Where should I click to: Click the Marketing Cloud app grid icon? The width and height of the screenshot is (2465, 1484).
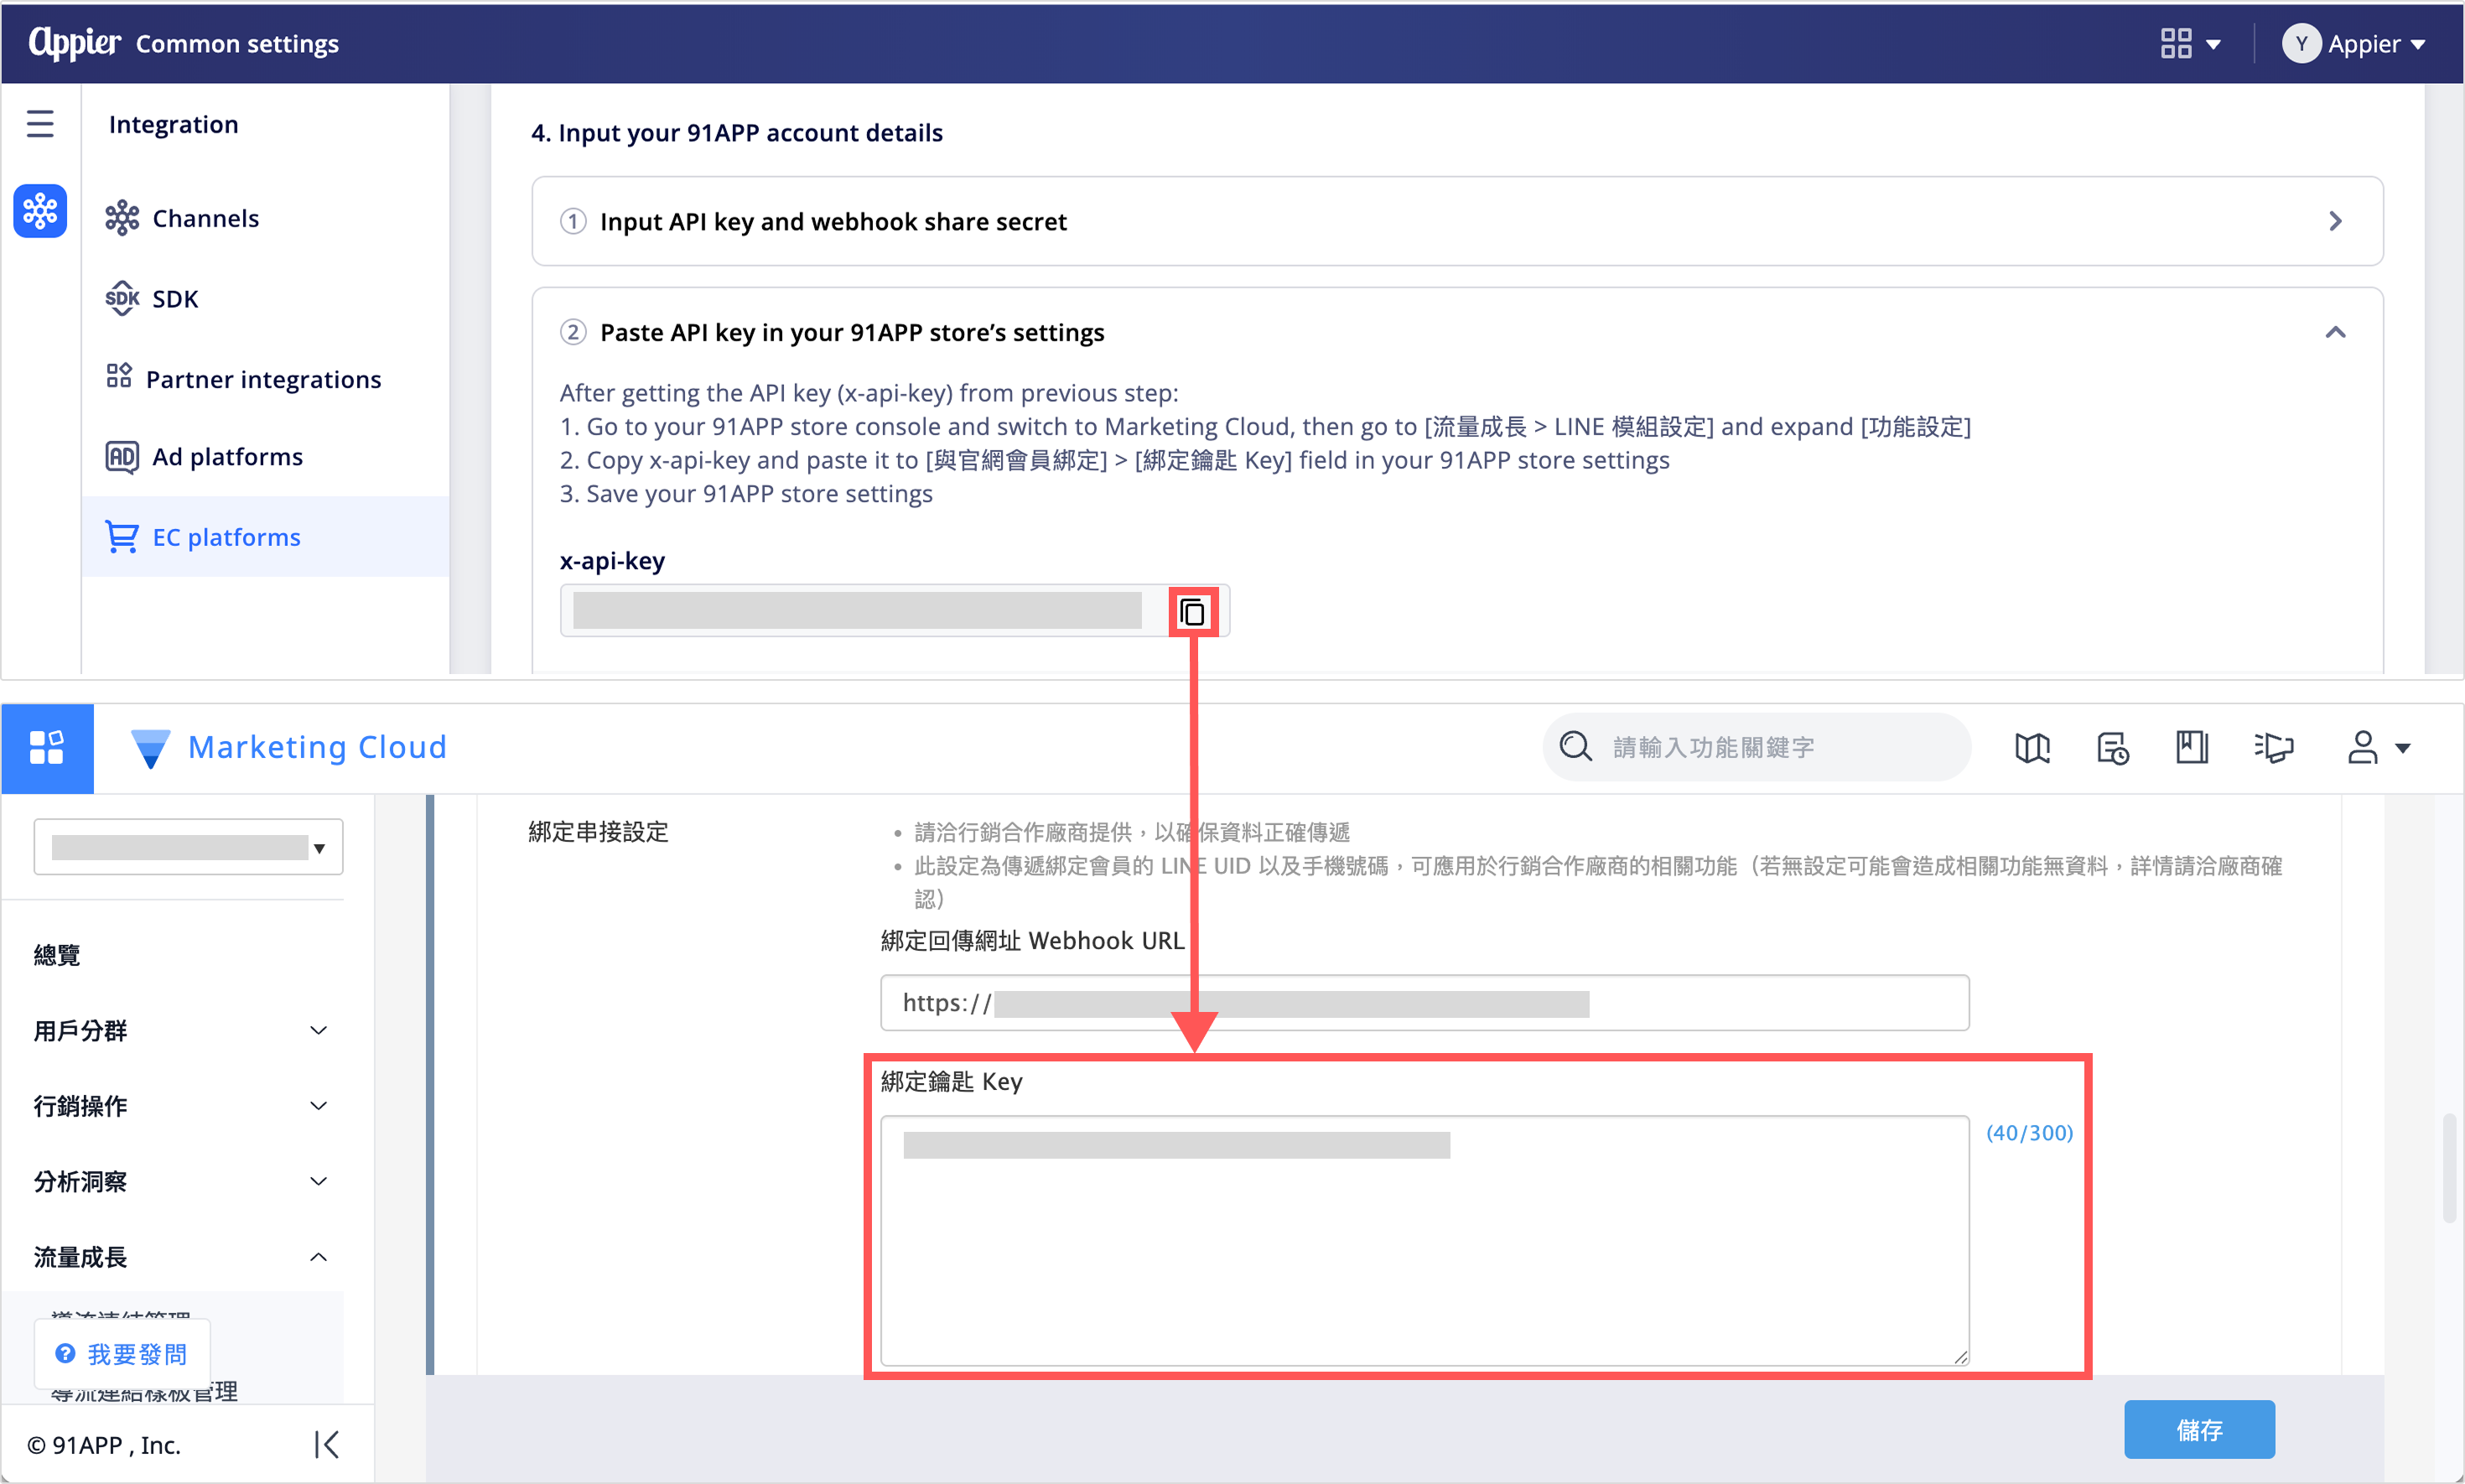point(47,748)
